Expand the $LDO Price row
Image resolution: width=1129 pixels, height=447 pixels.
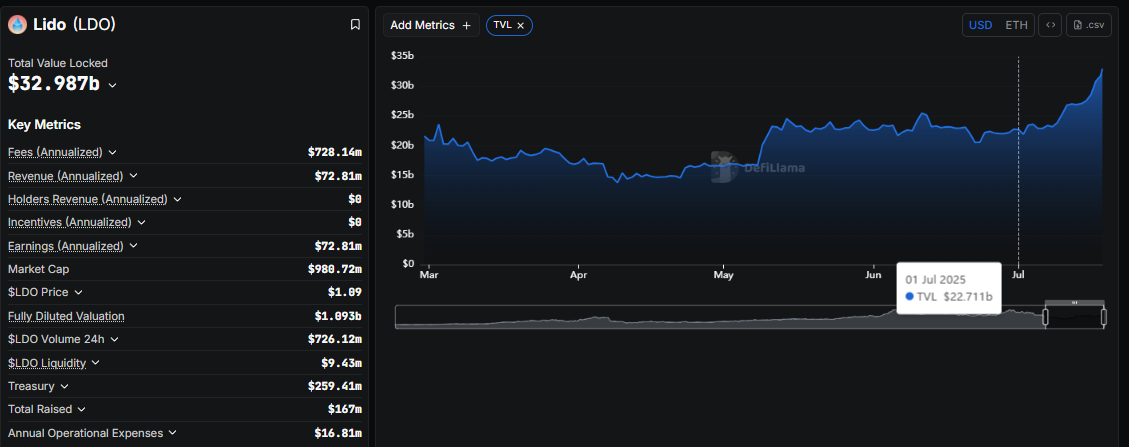(x=78, y=292)
